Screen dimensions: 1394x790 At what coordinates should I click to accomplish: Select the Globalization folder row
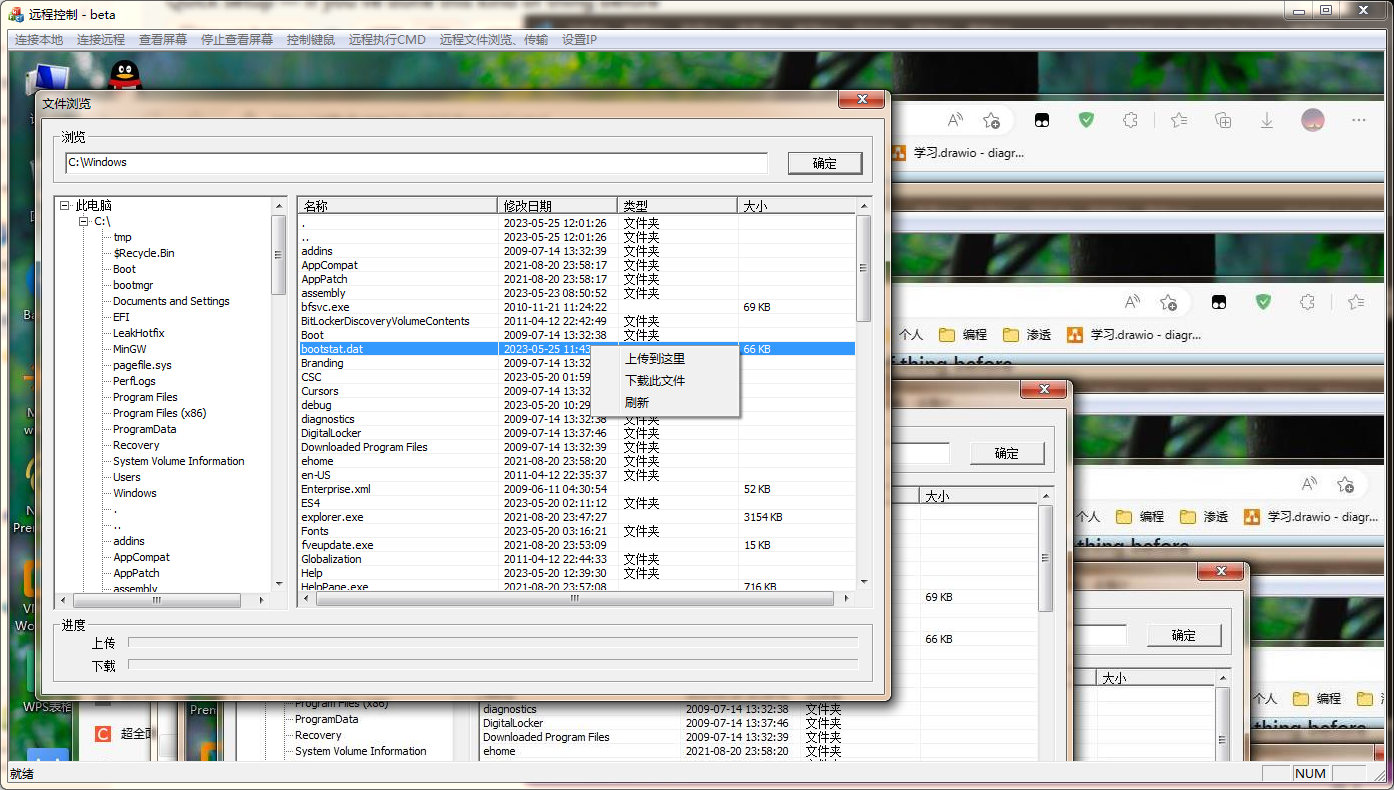tap(331, 559)
